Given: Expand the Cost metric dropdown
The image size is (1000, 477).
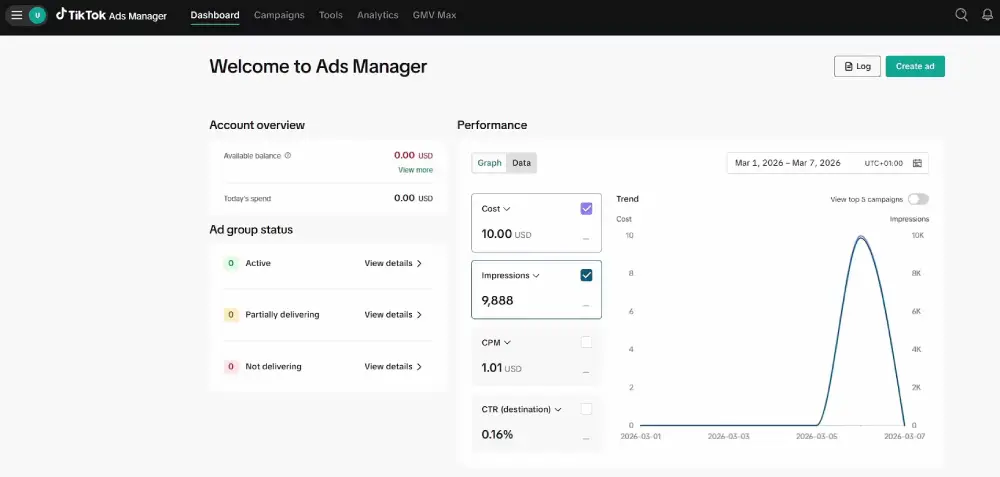Looking at the screenshot, I should (x=507, y=209).
